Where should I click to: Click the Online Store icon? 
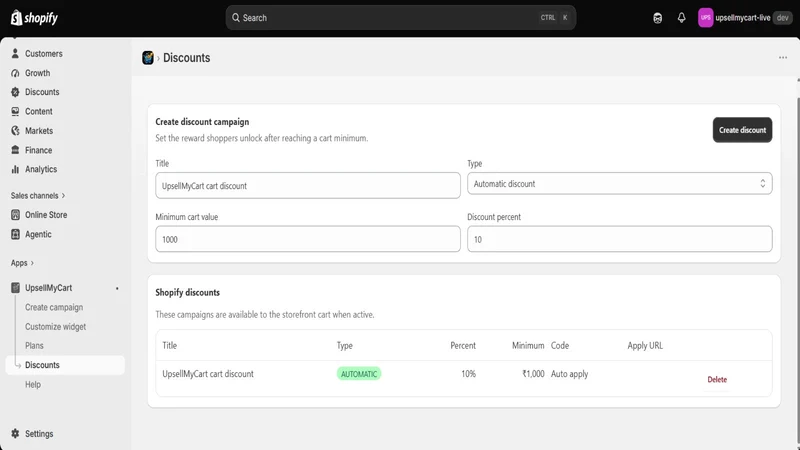tap(15, 215)
